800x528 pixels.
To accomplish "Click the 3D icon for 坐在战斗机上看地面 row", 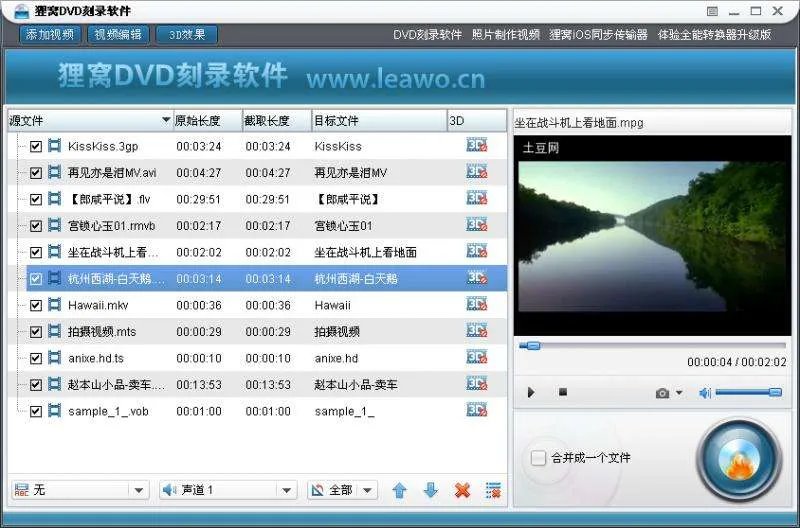I will point(477,251).
